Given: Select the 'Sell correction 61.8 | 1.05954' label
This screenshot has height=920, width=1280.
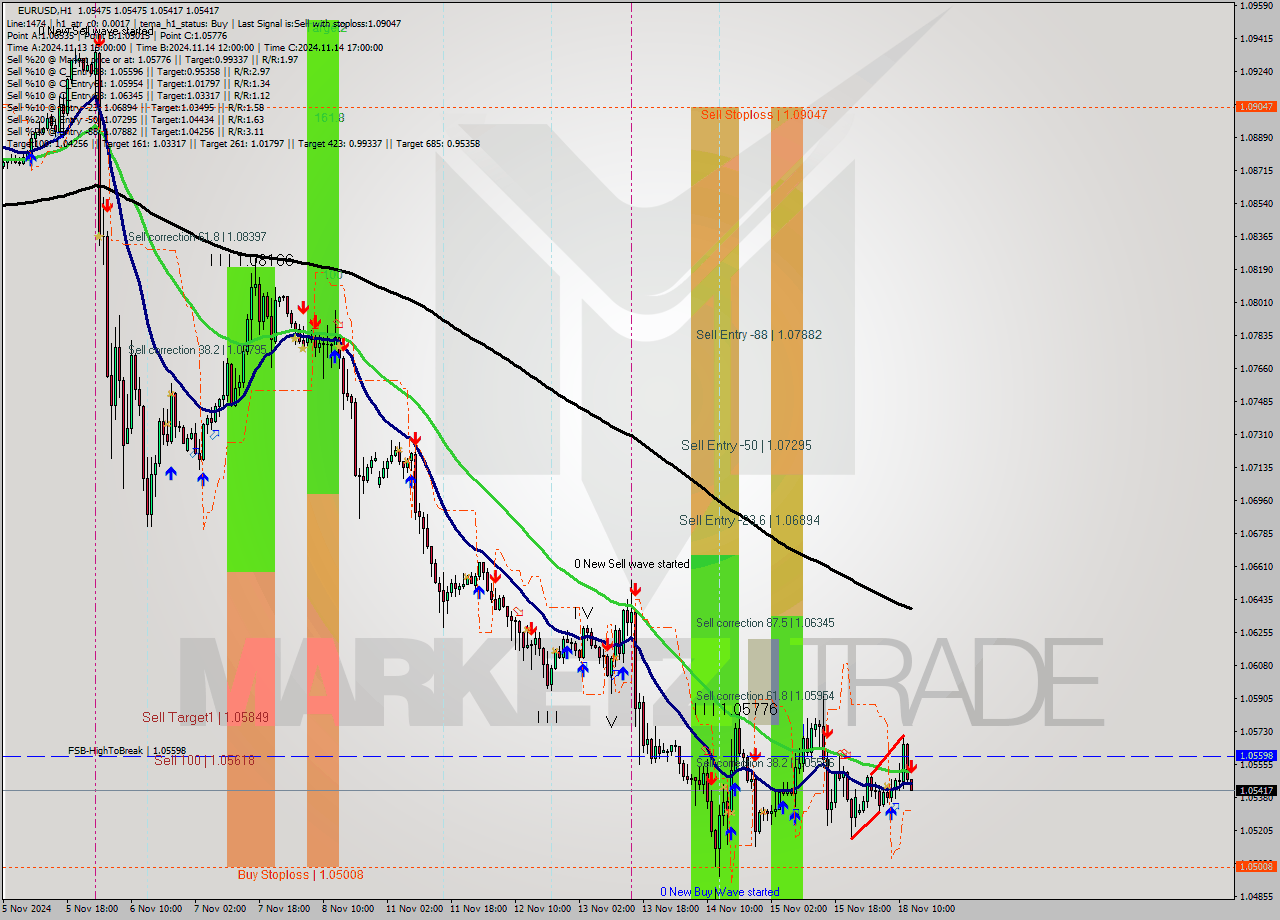Looking at the screenshot, I should [765, 696].
